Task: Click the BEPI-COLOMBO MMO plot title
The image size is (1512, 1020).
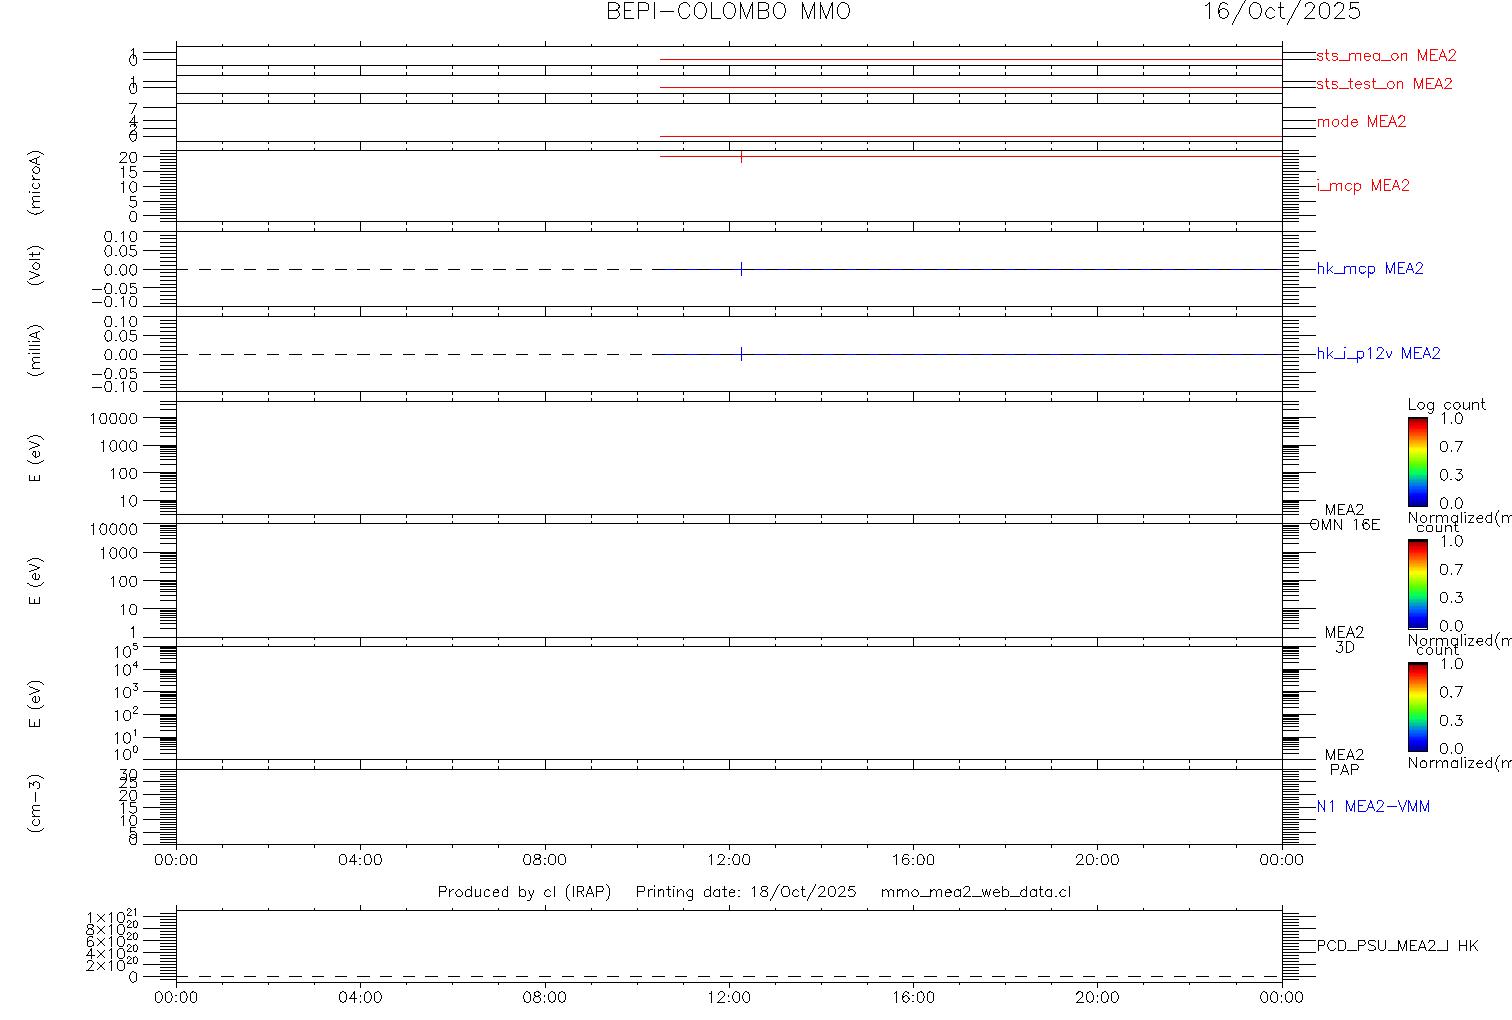Action: [x=729, y=12]
